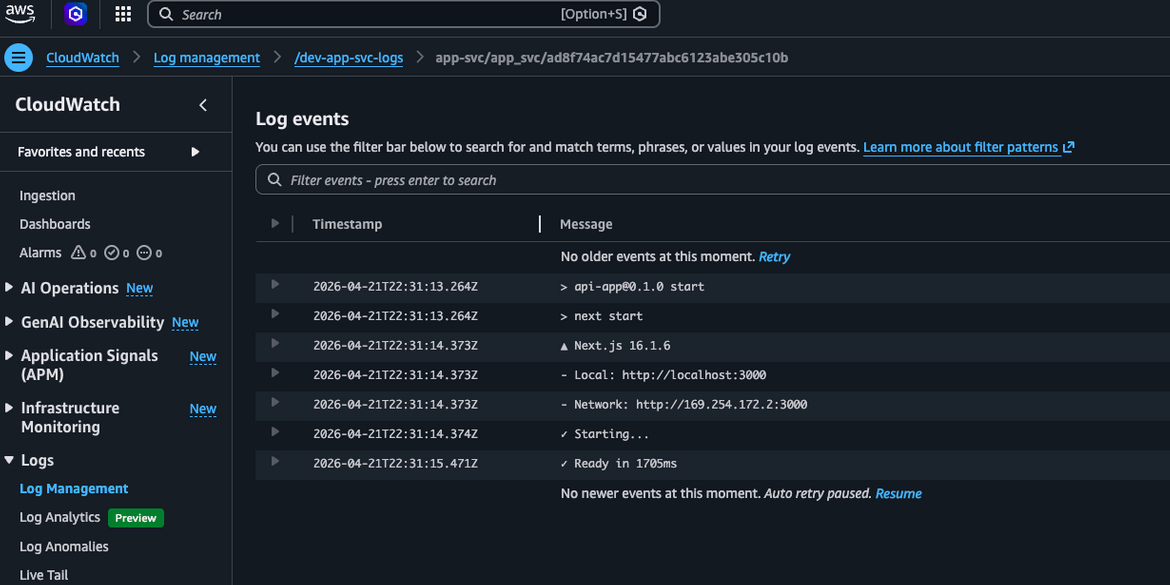
Task: Click the external link icon after filter patterns
Action: point(1069,147)
